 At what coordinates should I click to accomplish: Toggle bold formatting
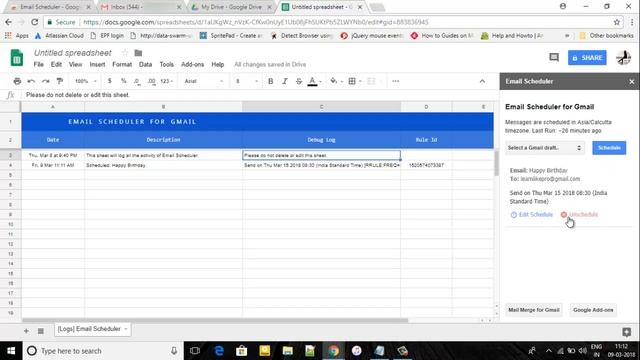tap(271, 81)
